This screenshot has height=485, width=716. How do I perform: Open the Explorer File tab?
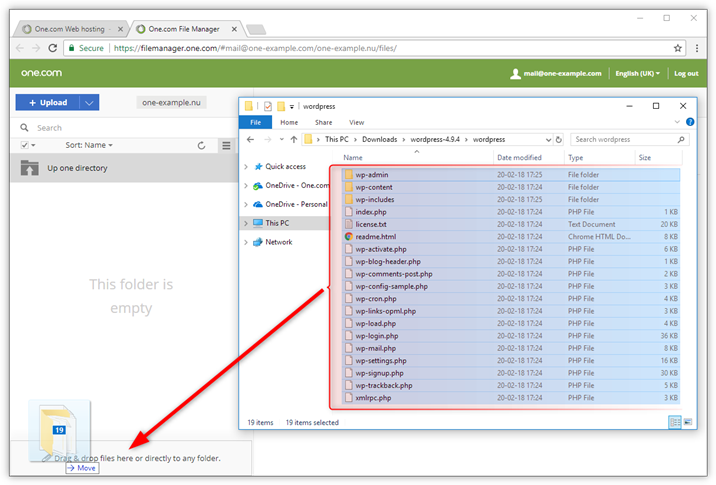(256, 122)
